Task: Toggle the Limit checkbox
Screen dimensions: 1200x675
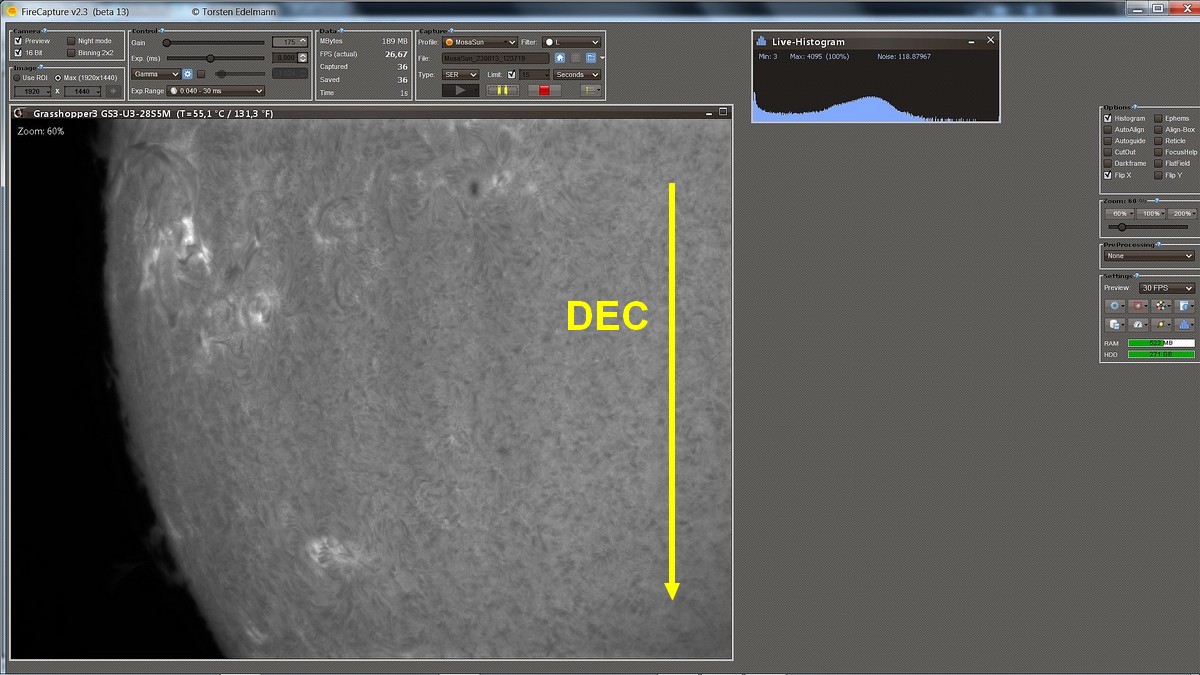Action: pos(512,74)
